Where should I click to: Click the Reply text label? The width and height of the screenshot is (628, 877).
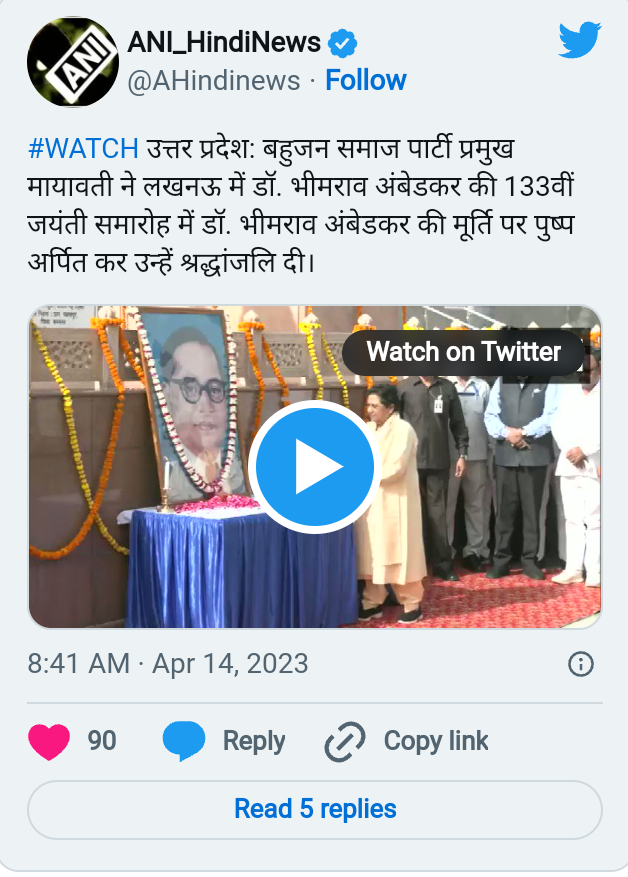tap(254, 741)
